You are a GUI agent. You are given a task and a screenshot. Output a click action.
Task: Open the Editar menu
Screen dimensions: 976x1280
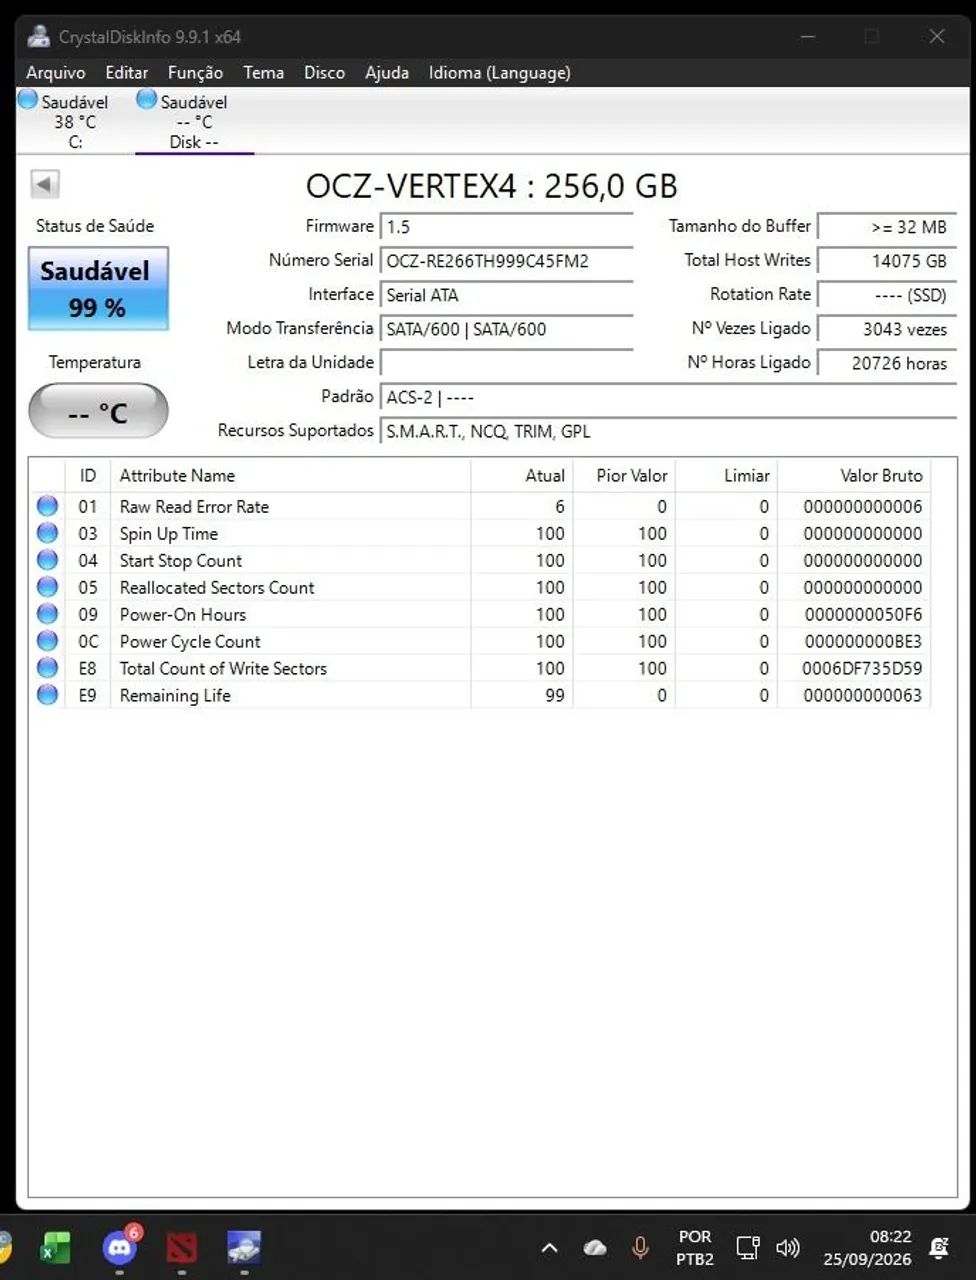(x=127, y=72)
